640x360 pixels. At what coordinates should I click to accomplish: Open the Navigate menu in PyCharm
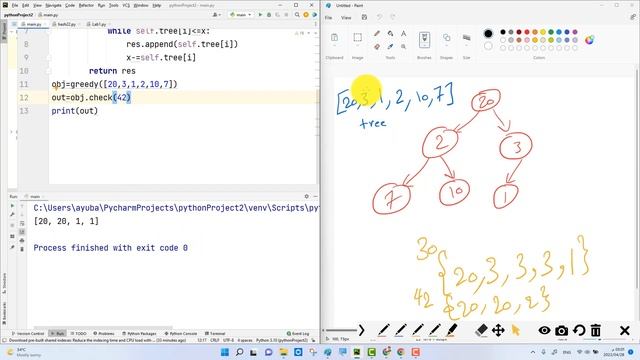pos(53,5)
